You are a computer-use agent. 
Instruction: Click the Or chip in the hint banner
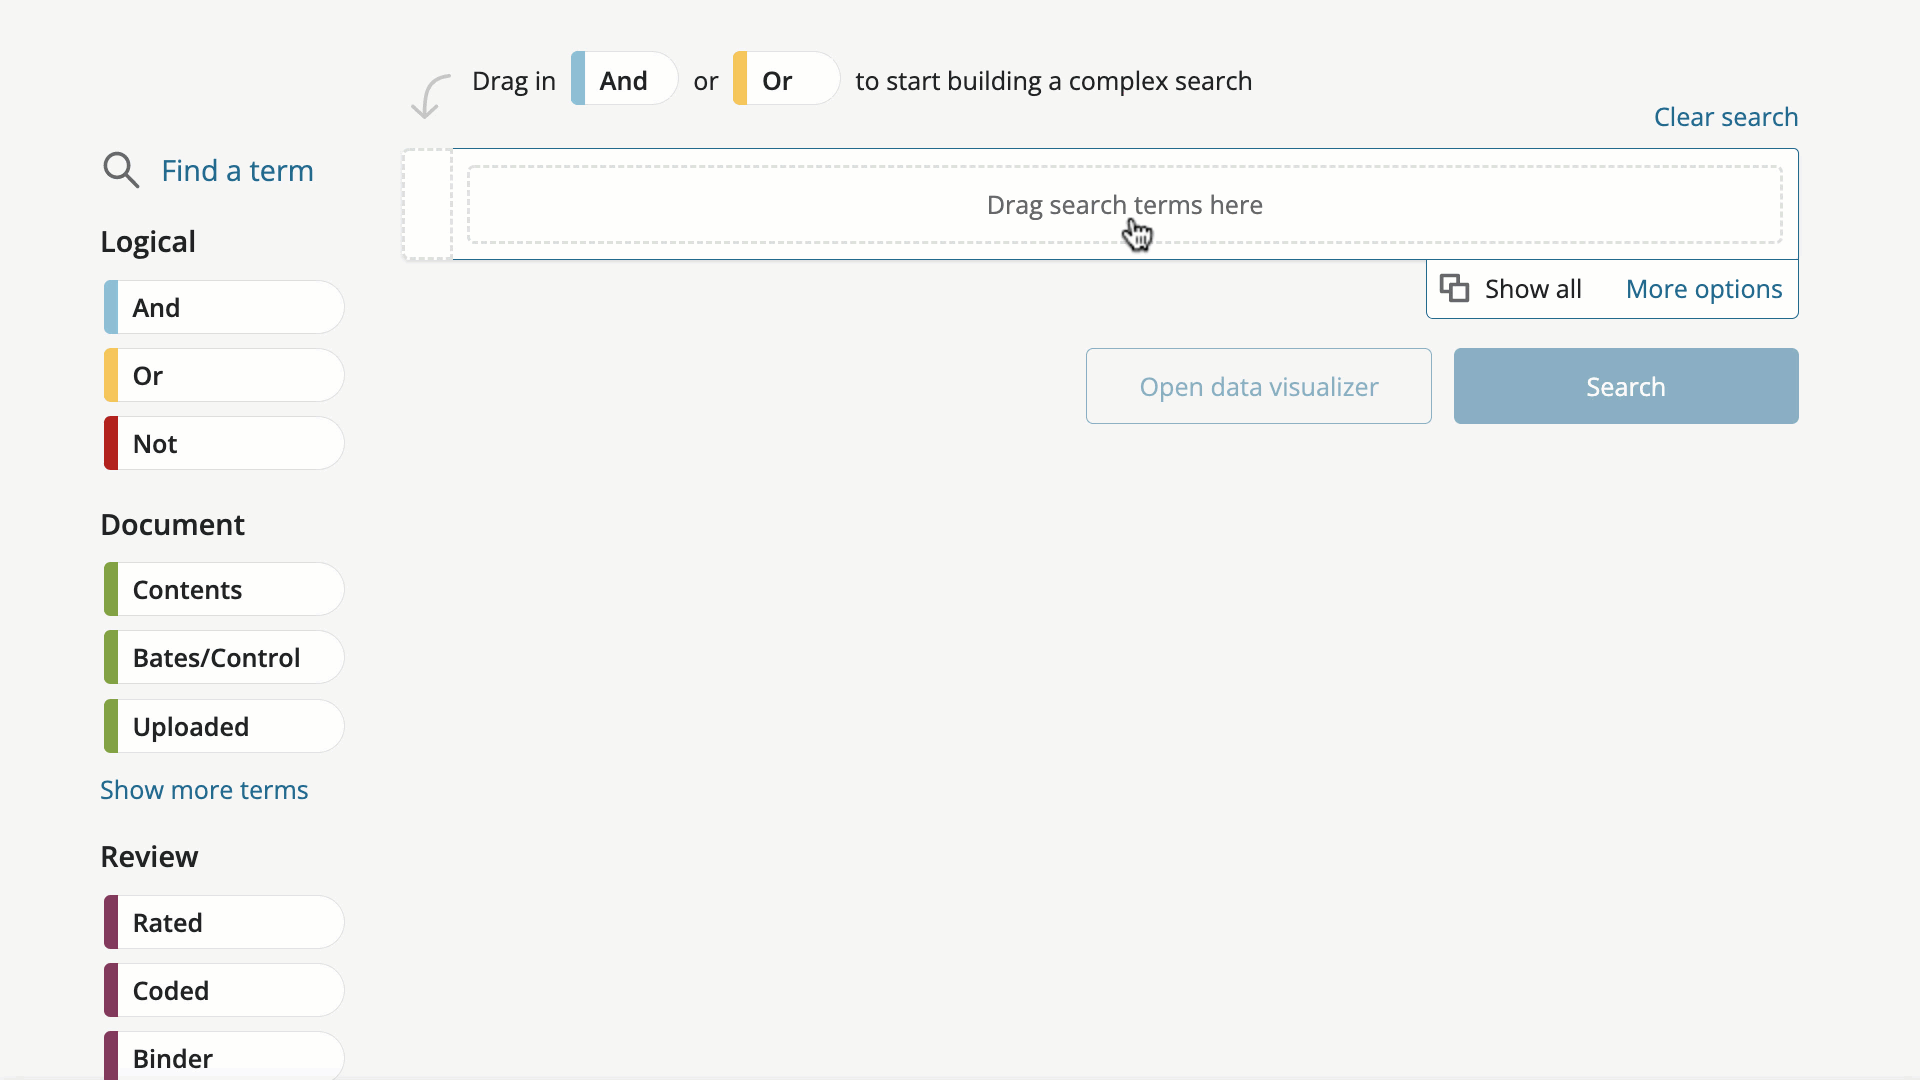point(786,79)
